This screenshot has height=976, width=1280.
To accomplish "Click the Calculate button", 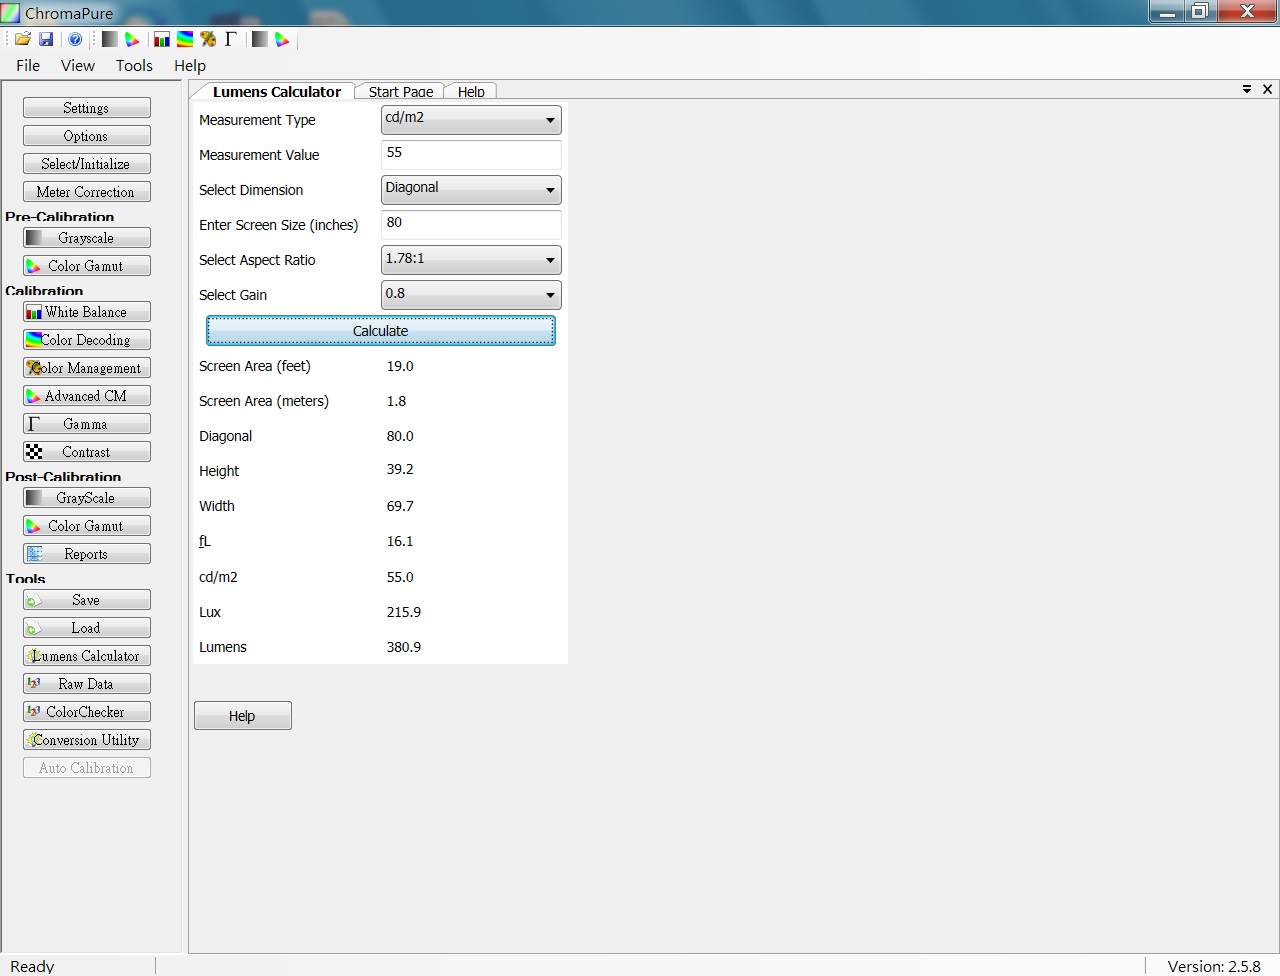I will pos(381,331).
